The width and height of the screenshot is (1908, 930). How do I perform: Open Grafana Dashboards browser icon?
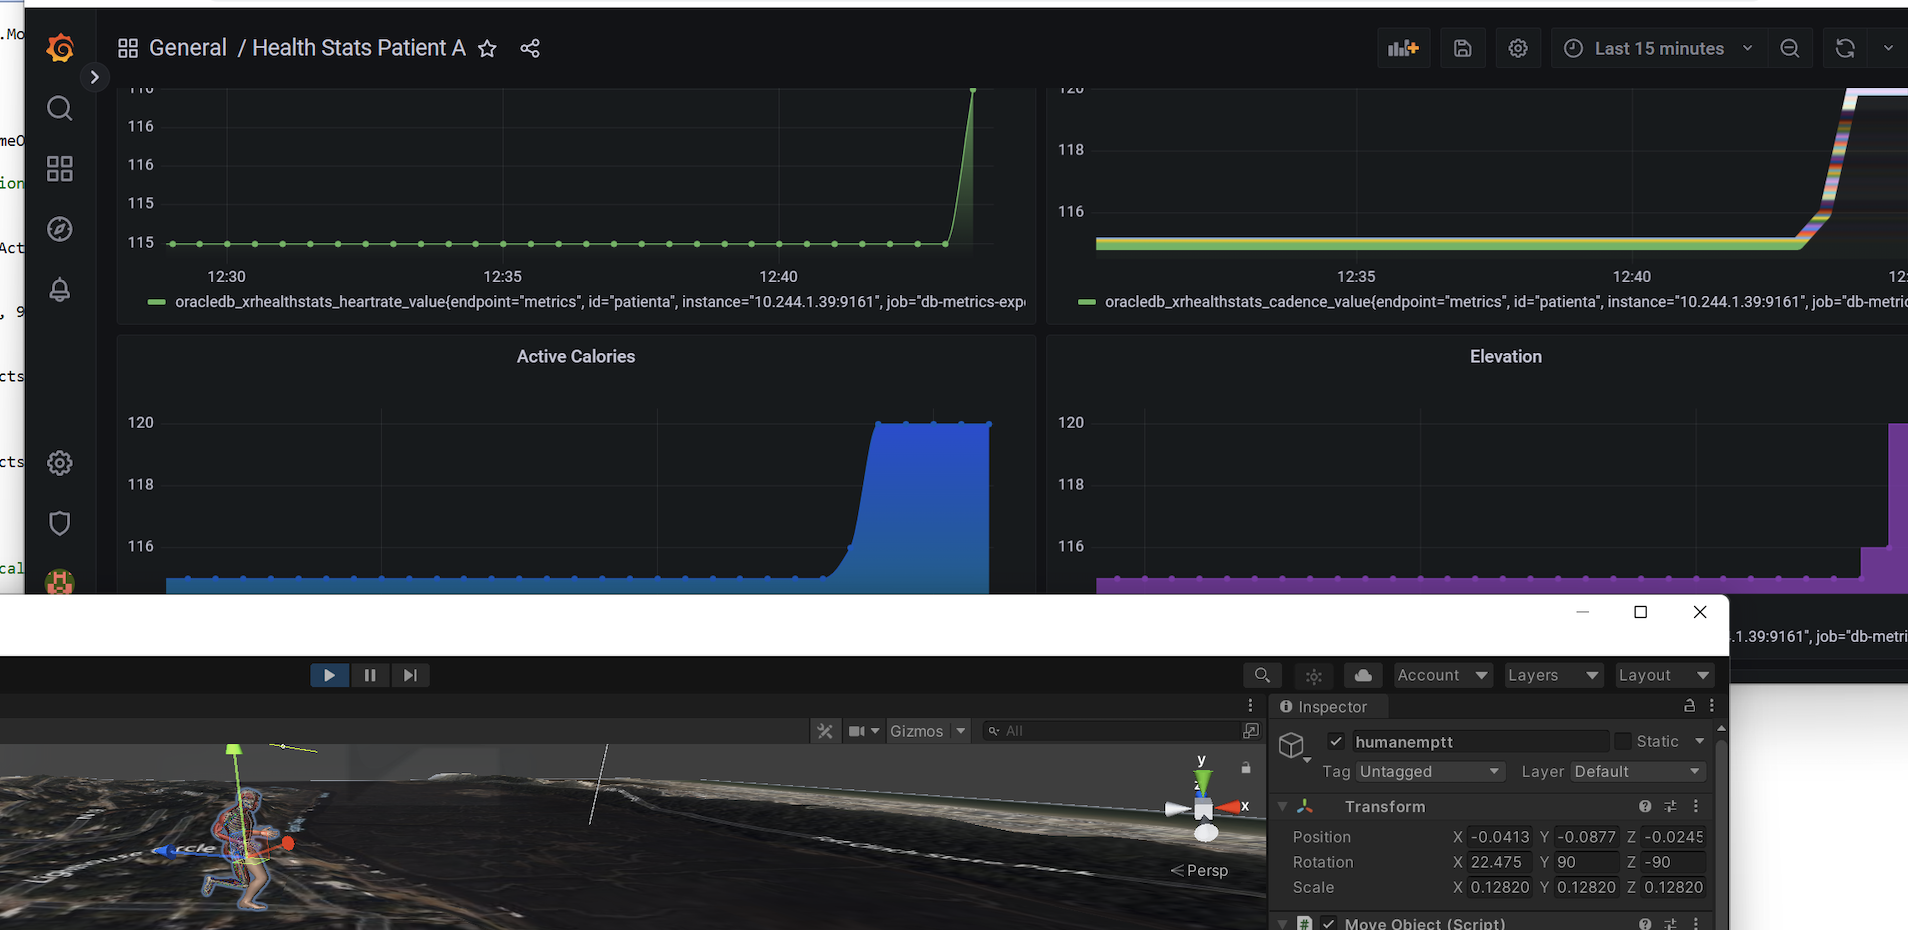[59, 168]
